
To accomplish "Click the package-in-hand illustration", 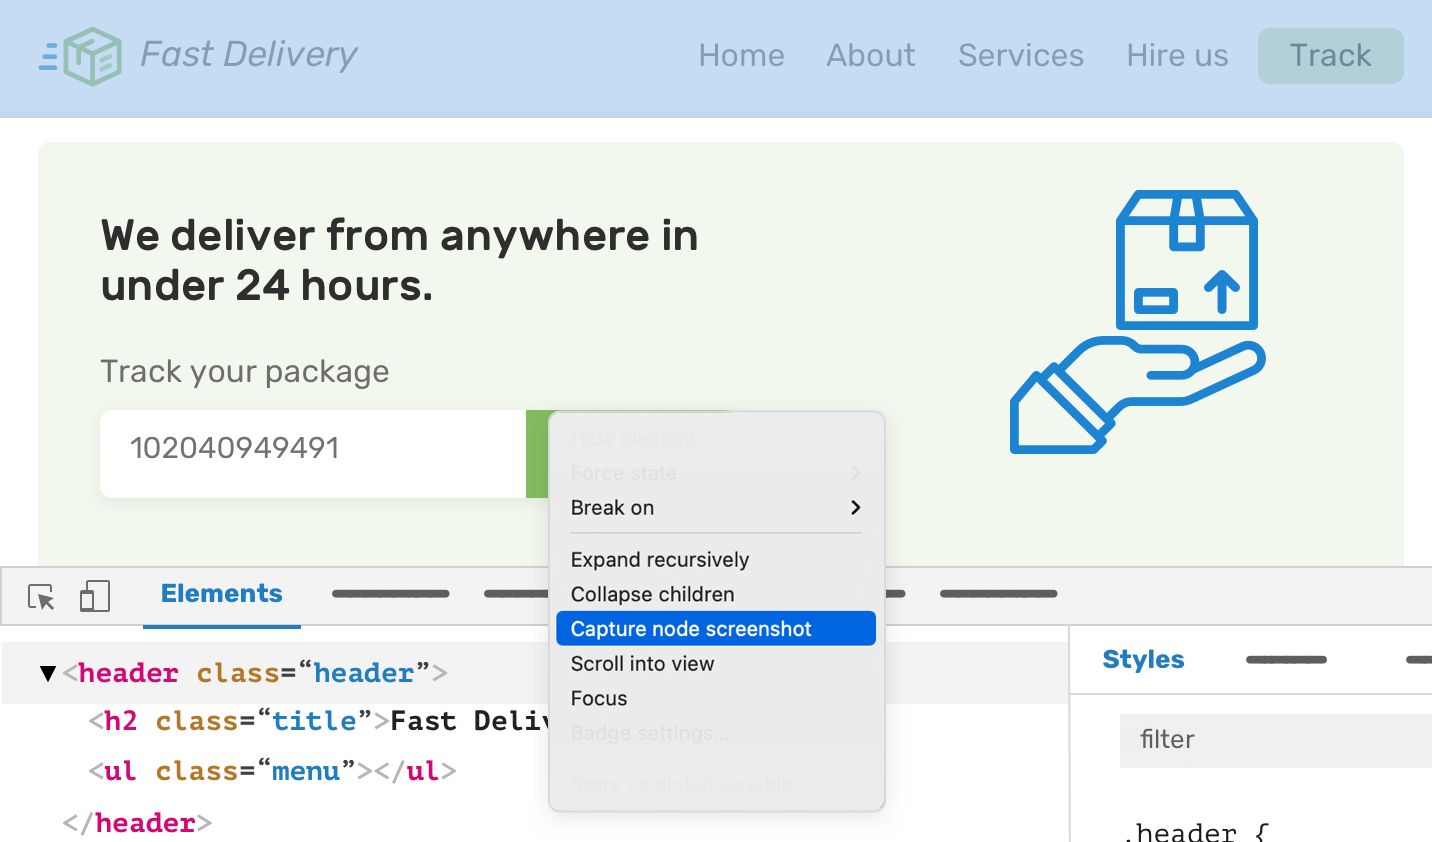I will click(x=1138, y=321).
